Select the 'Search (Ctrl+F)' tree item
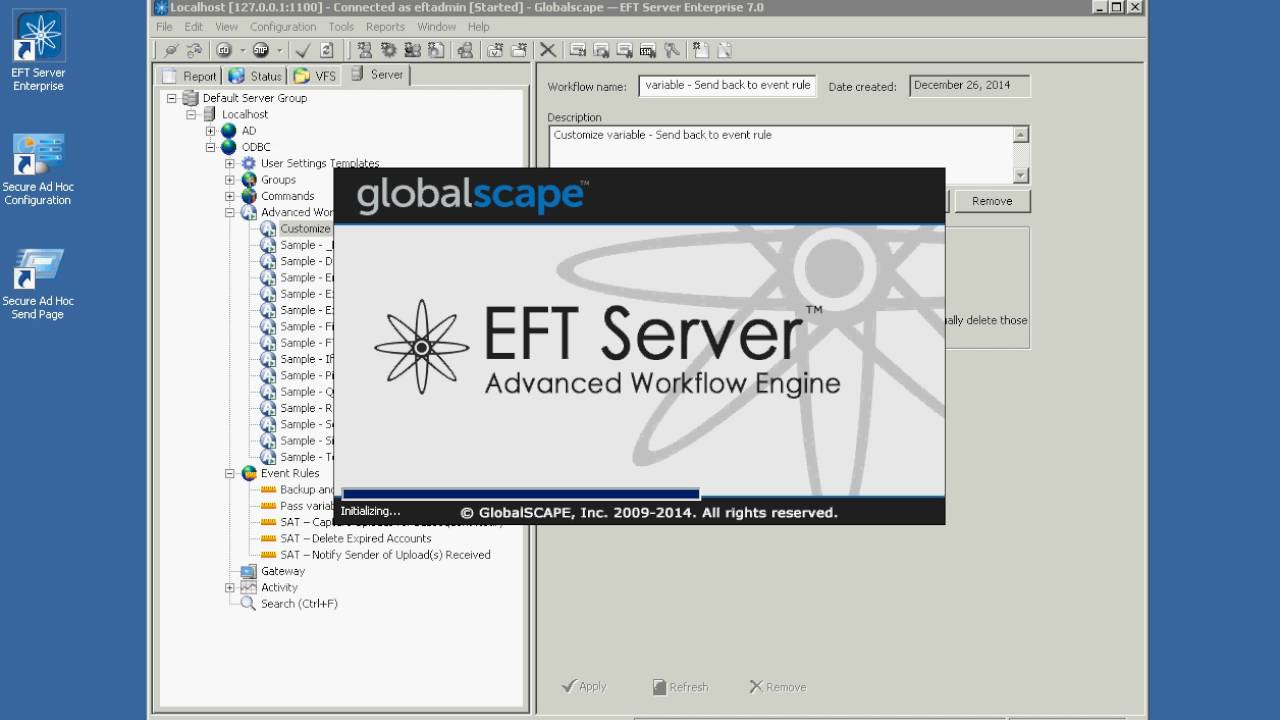1280x720 pixels. click(x=299, y=604)
